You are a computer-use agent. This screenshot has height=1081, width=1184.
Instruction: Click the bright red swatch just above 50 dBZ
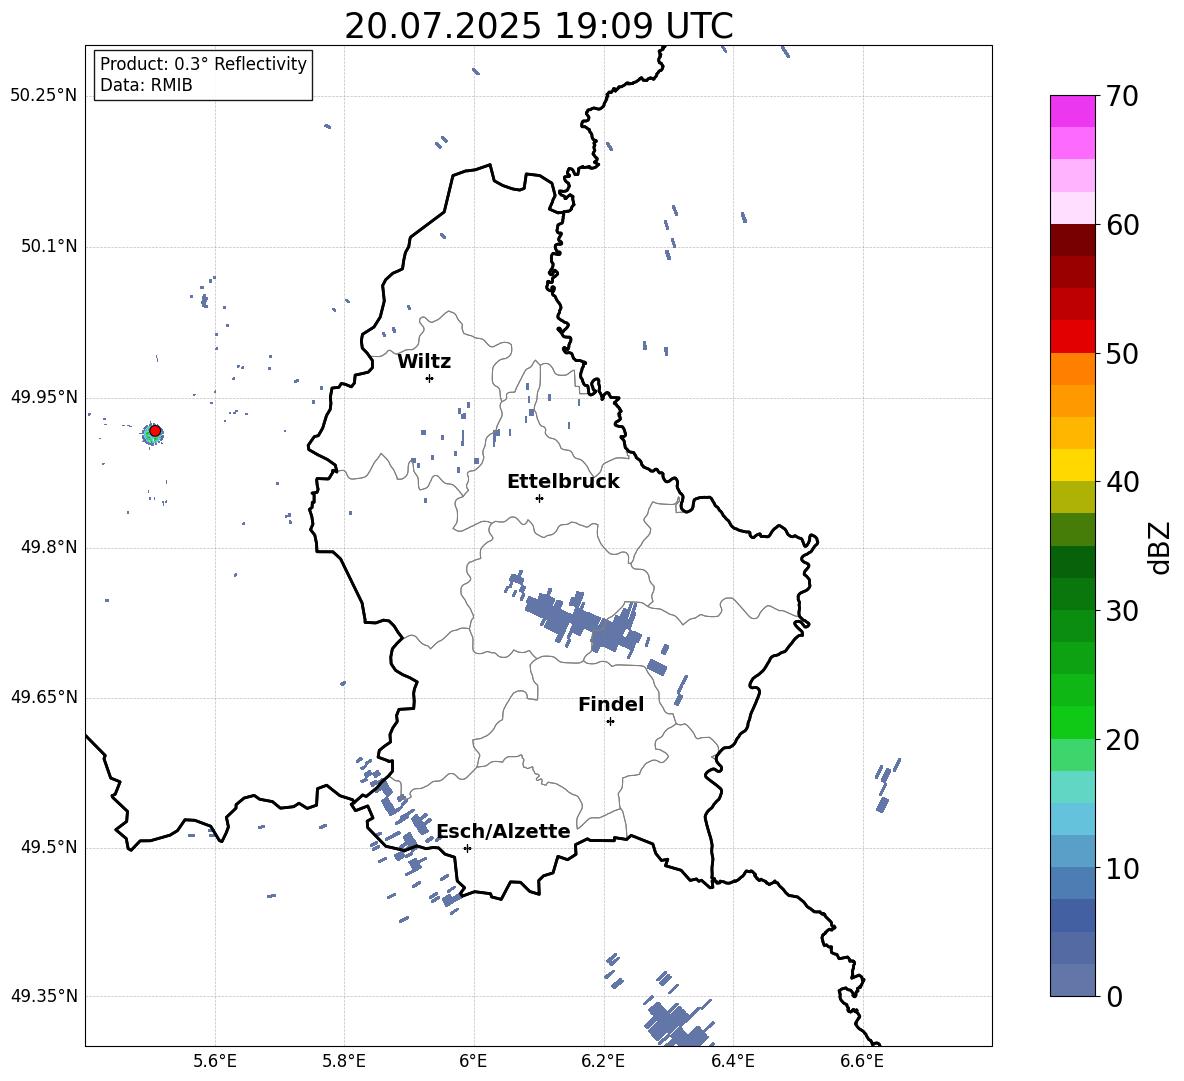coord(1072,337)
